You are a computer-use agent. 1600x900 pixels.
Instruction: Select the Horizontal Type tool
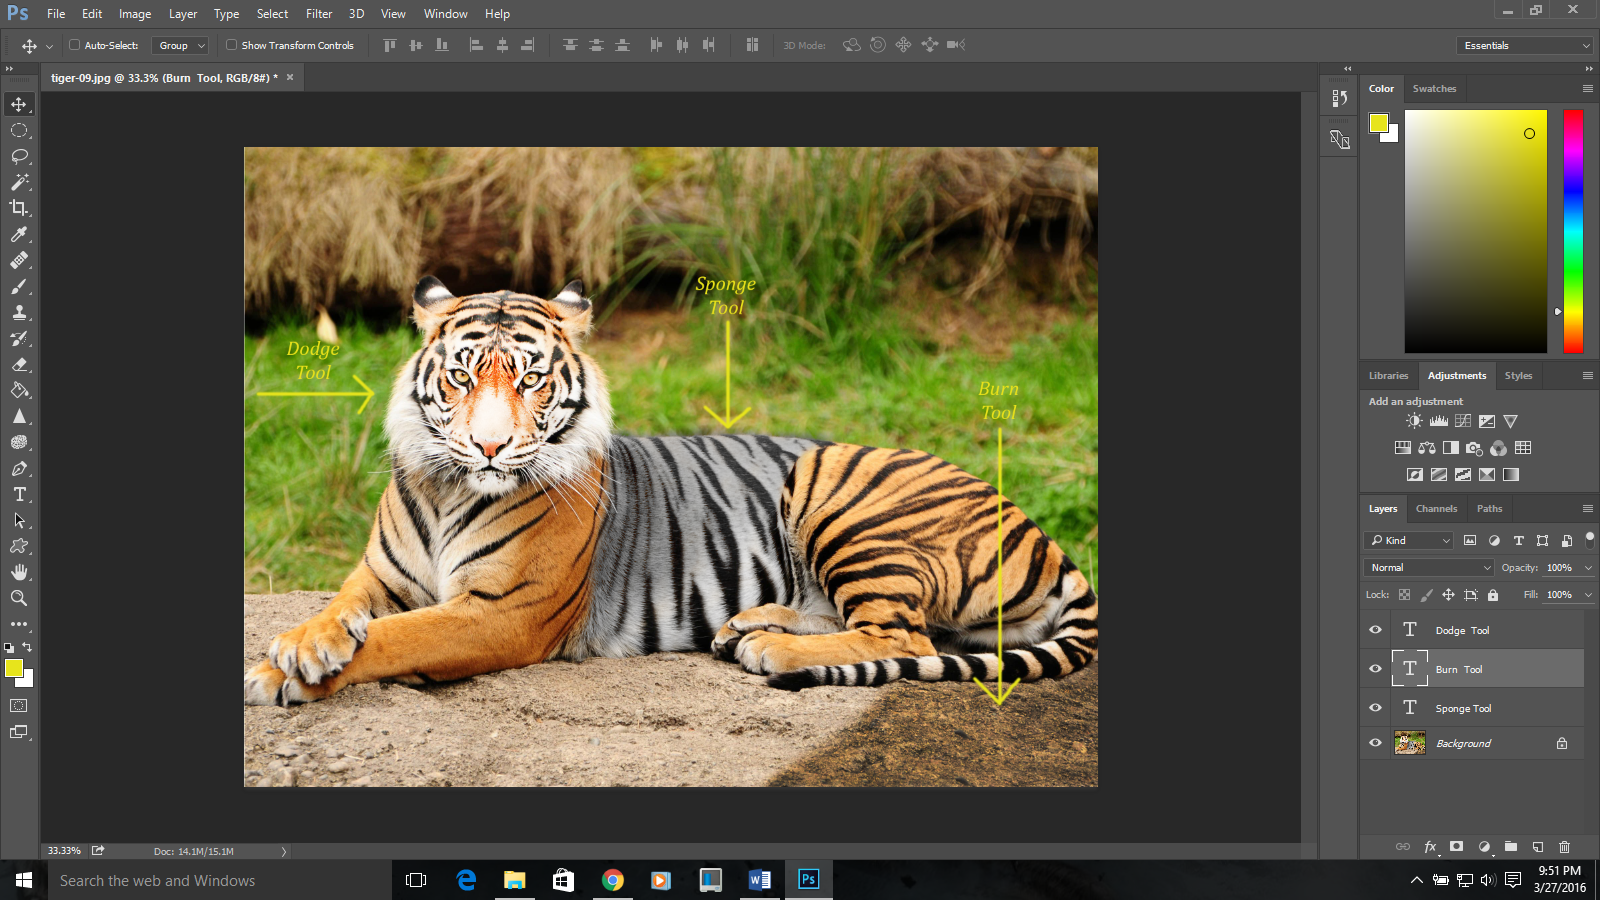(x=19, y=494)
